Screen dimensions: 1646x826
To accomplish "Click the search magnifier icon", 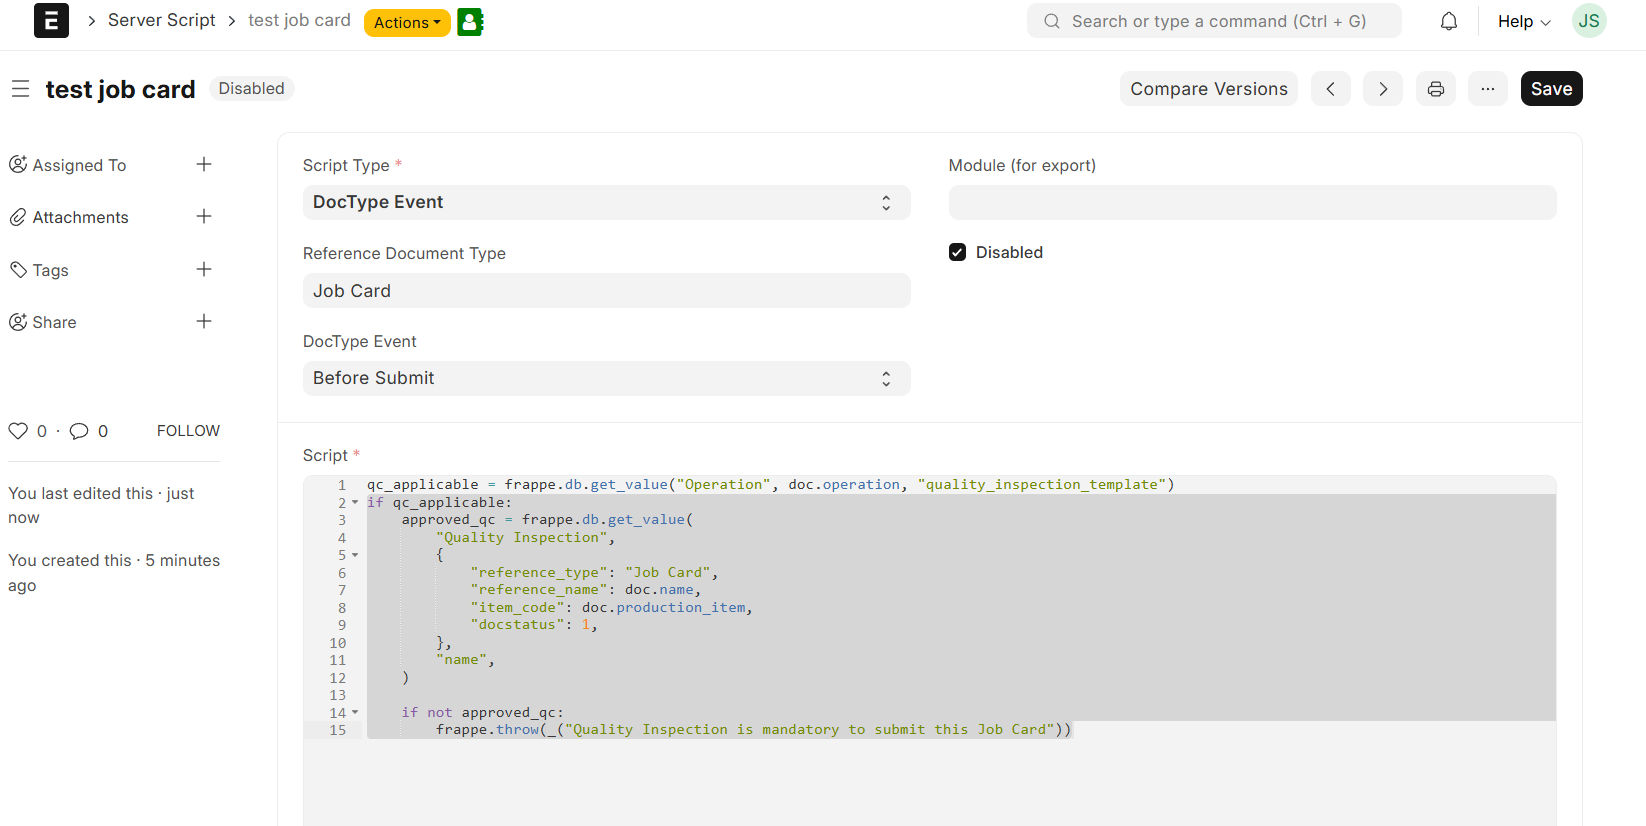I will [x=1052, y=21].
